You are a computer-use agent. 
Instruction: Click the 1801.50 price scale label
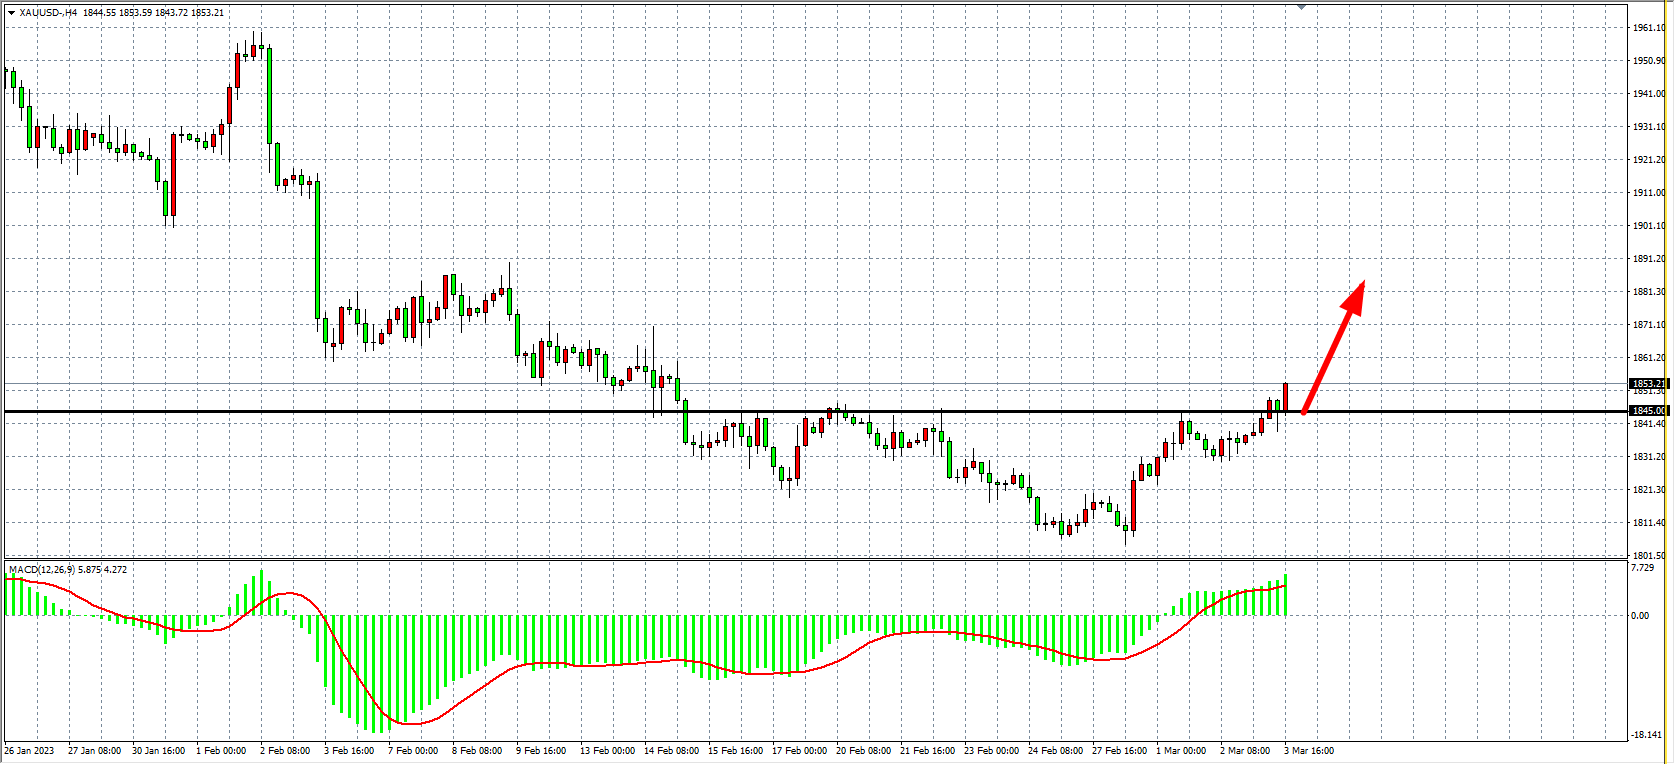point(1648,555)
